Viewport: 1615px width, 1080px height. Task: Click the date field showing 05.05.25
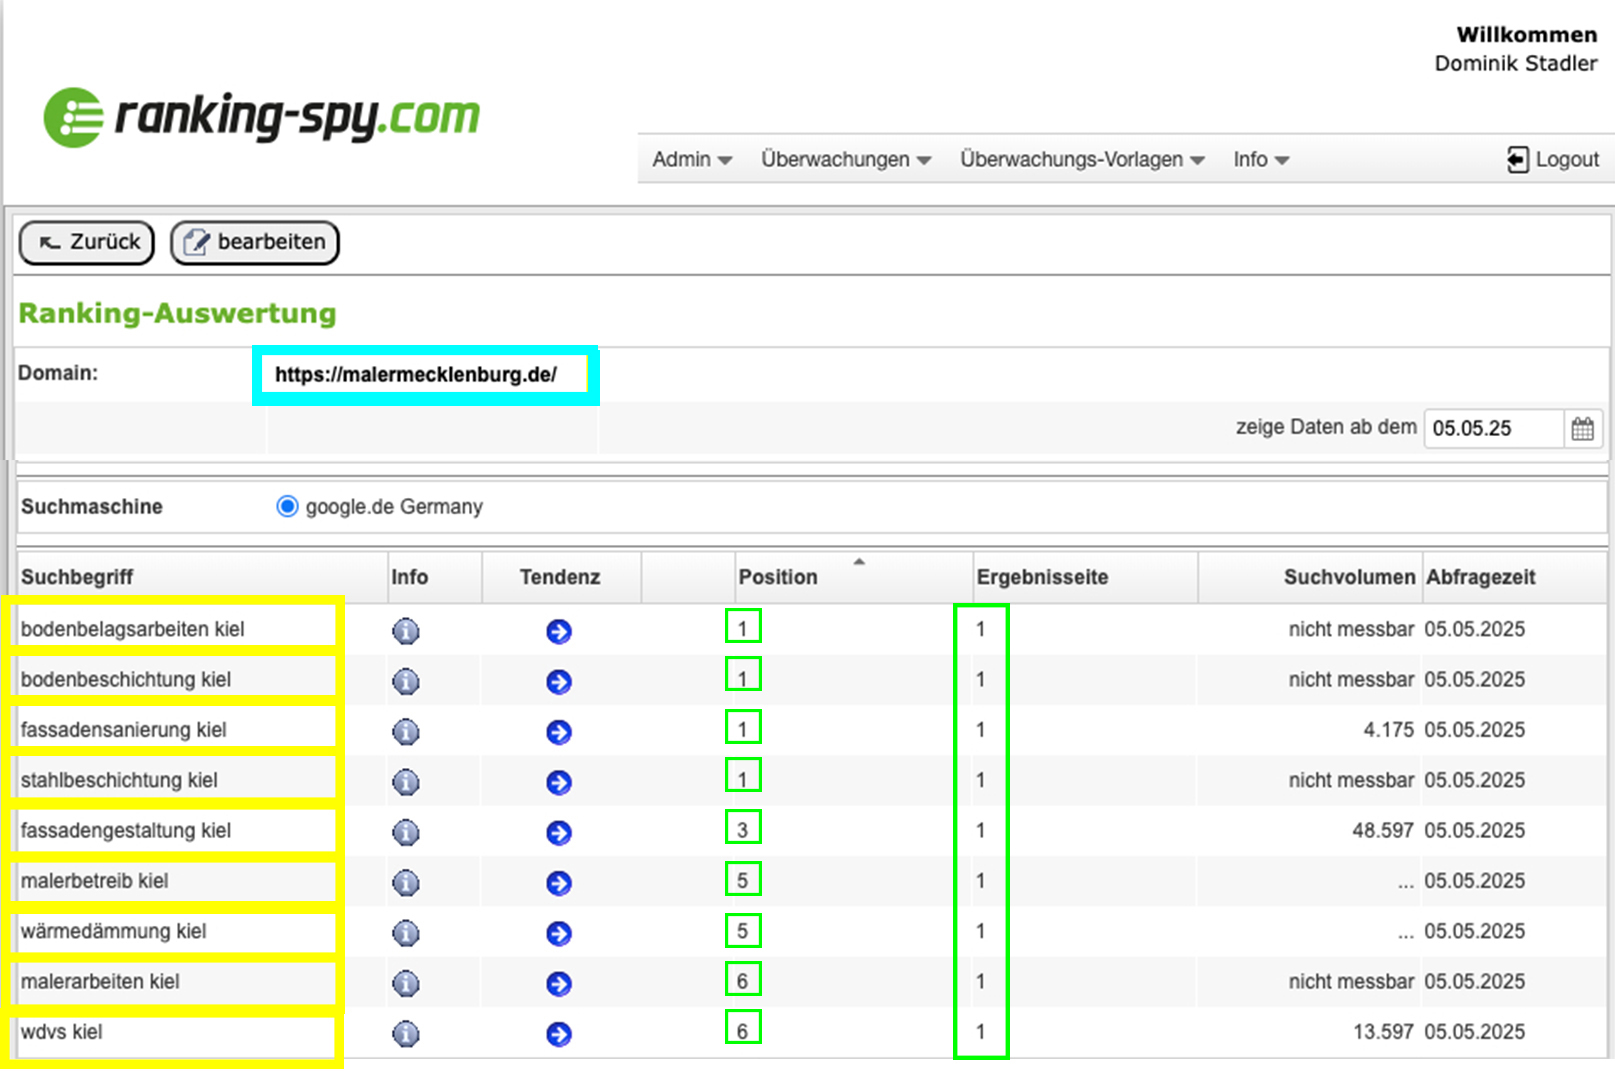pos(1492,429)
